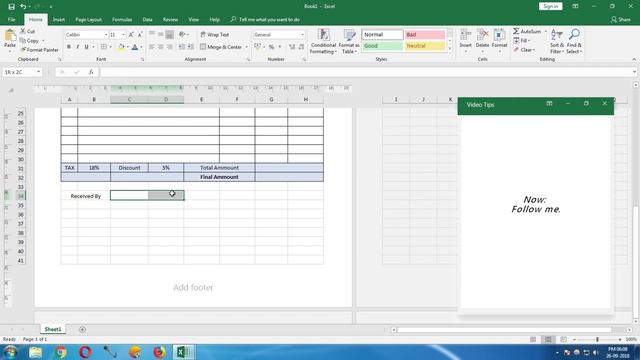The height and width of the screenshot is (360, 640).
Task: Click the Sign in button
Action: coord(551,7)
